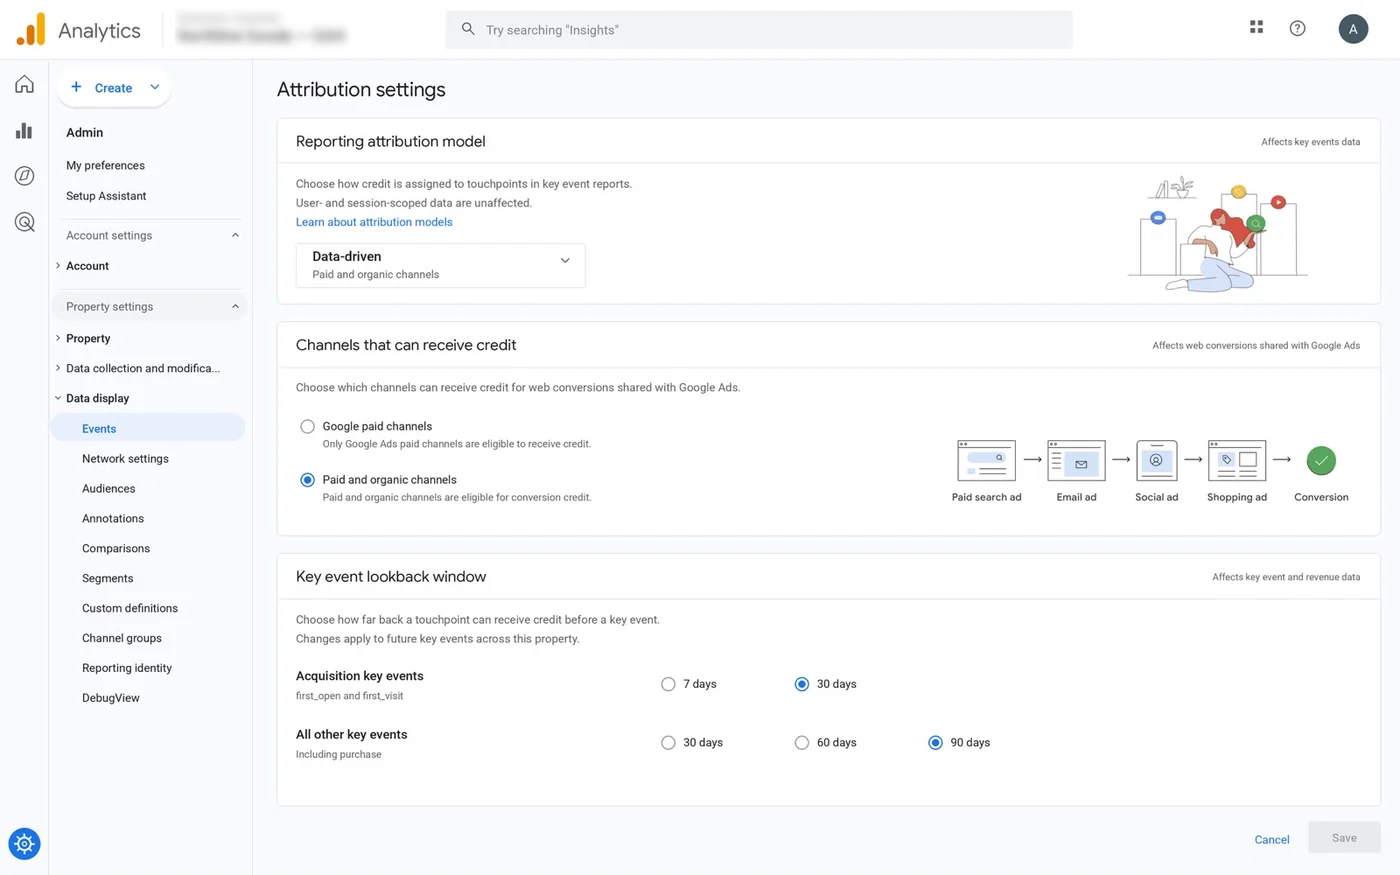Open the Help question mark icon
The width and height of the screenshot is (1400, 875).
point(1297,28)
